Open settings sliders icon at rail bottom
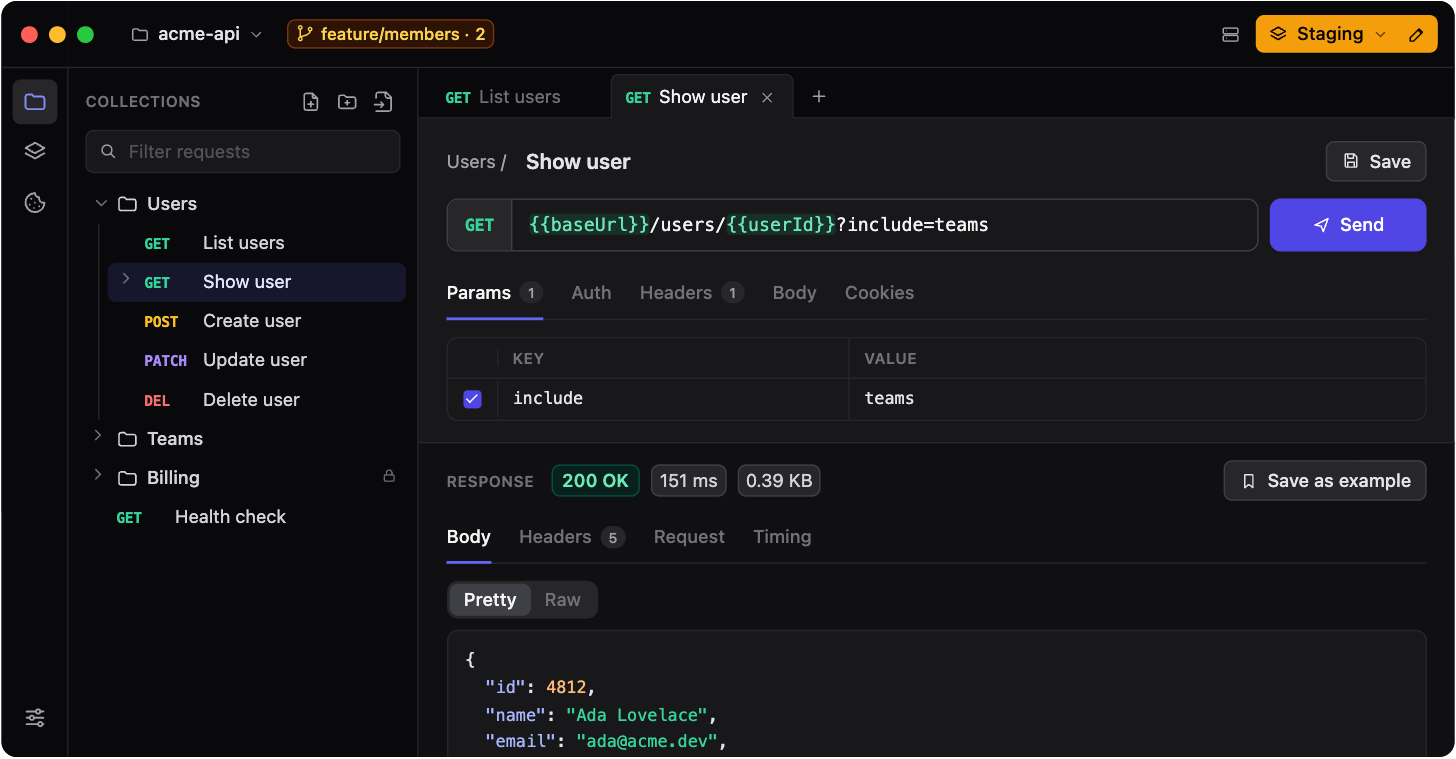Screen dimensions: 1456x759 (x=35, y=717)
